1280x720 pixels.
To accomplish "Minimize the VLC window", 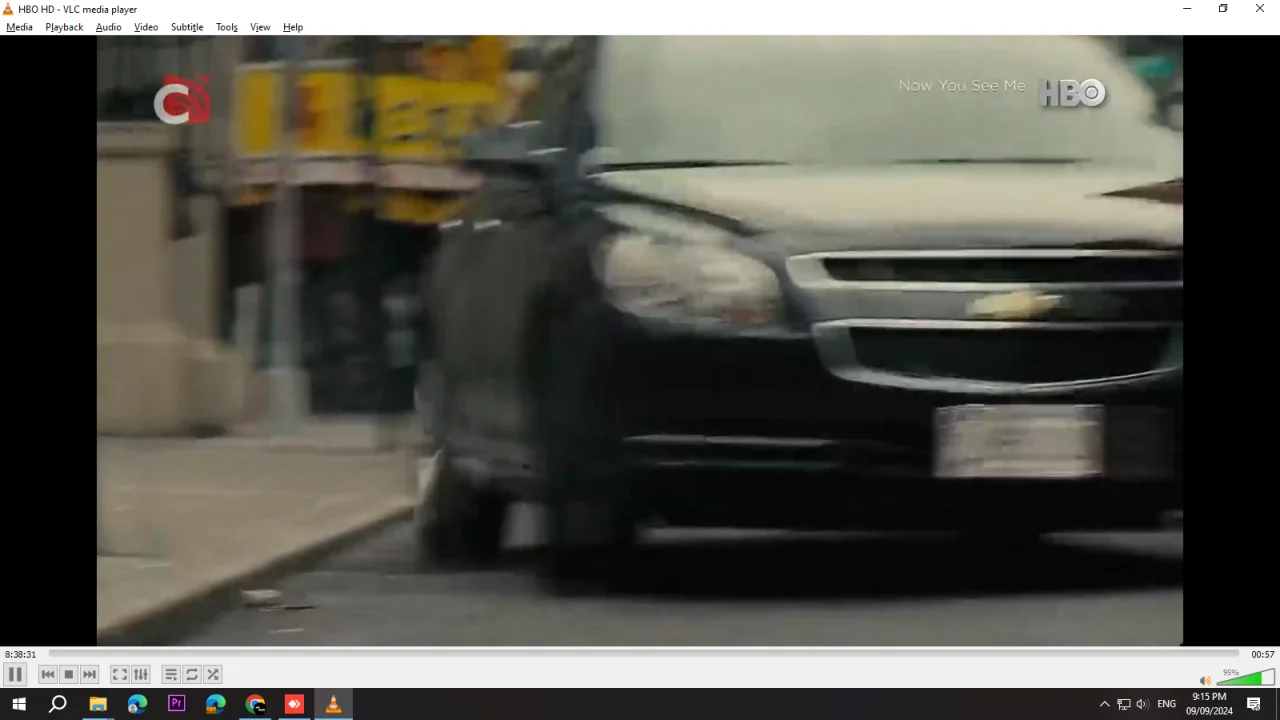I will [1187, 9].
